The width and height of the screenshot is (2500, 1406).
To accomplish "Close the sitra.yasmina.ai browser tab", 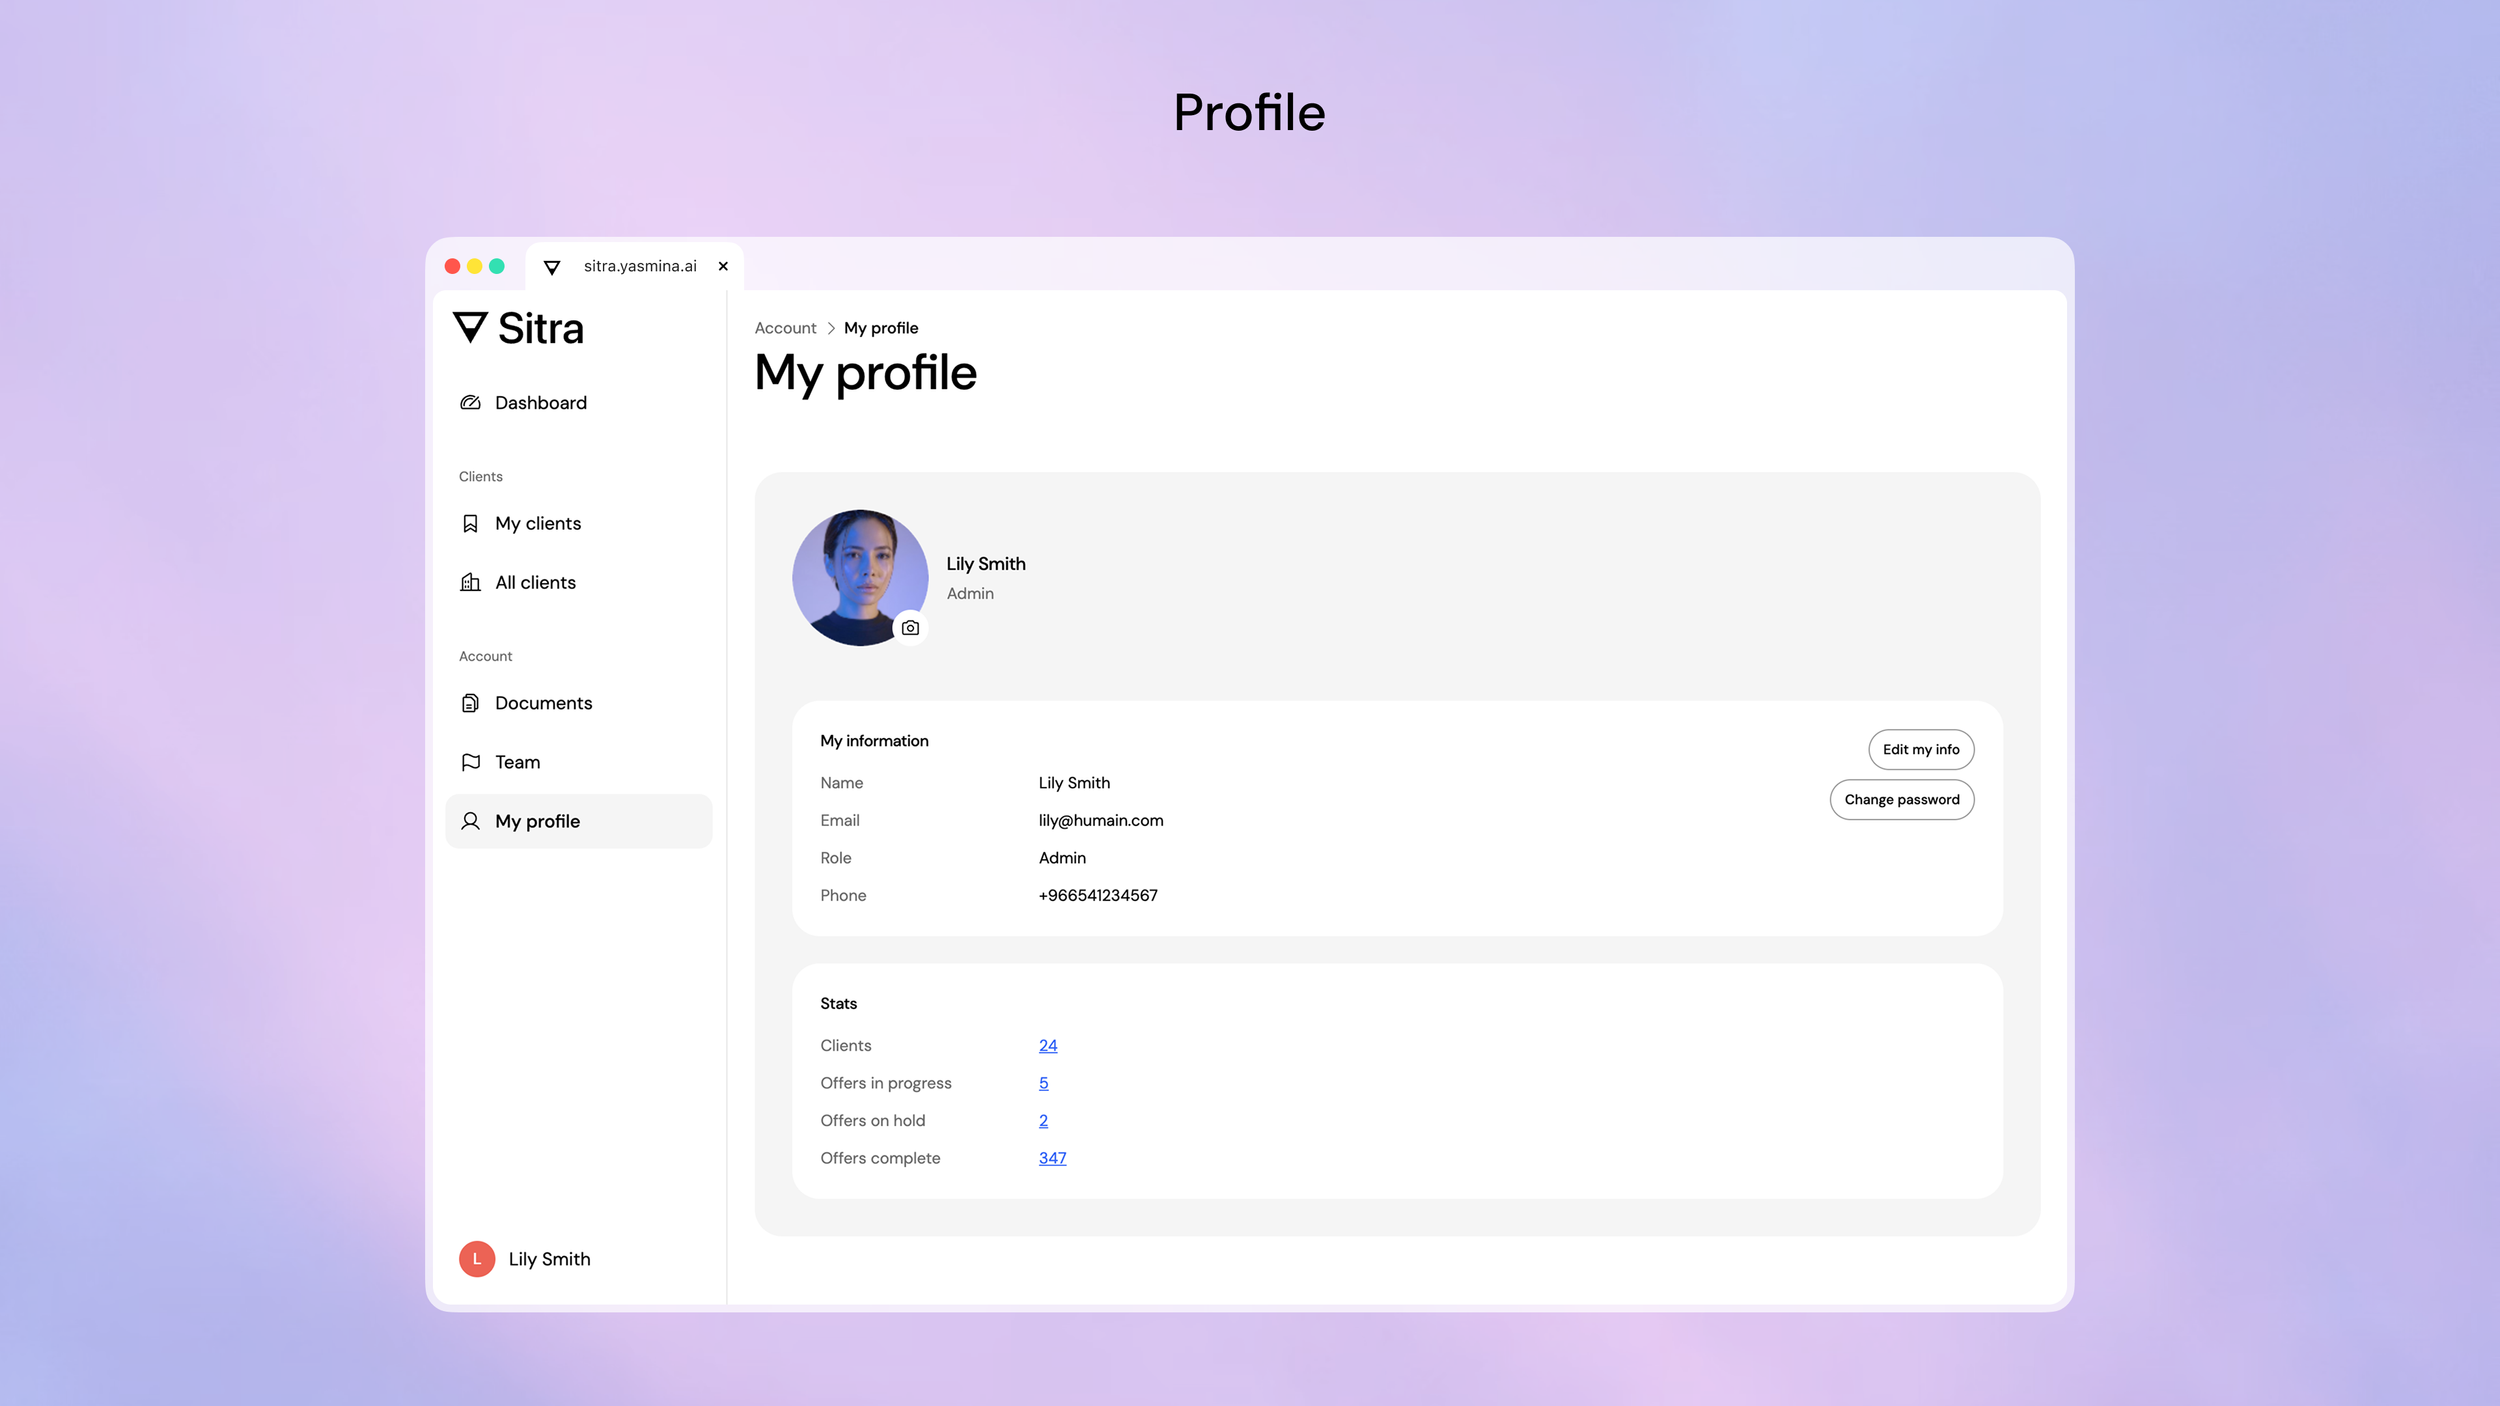I will tap(723, 266).
